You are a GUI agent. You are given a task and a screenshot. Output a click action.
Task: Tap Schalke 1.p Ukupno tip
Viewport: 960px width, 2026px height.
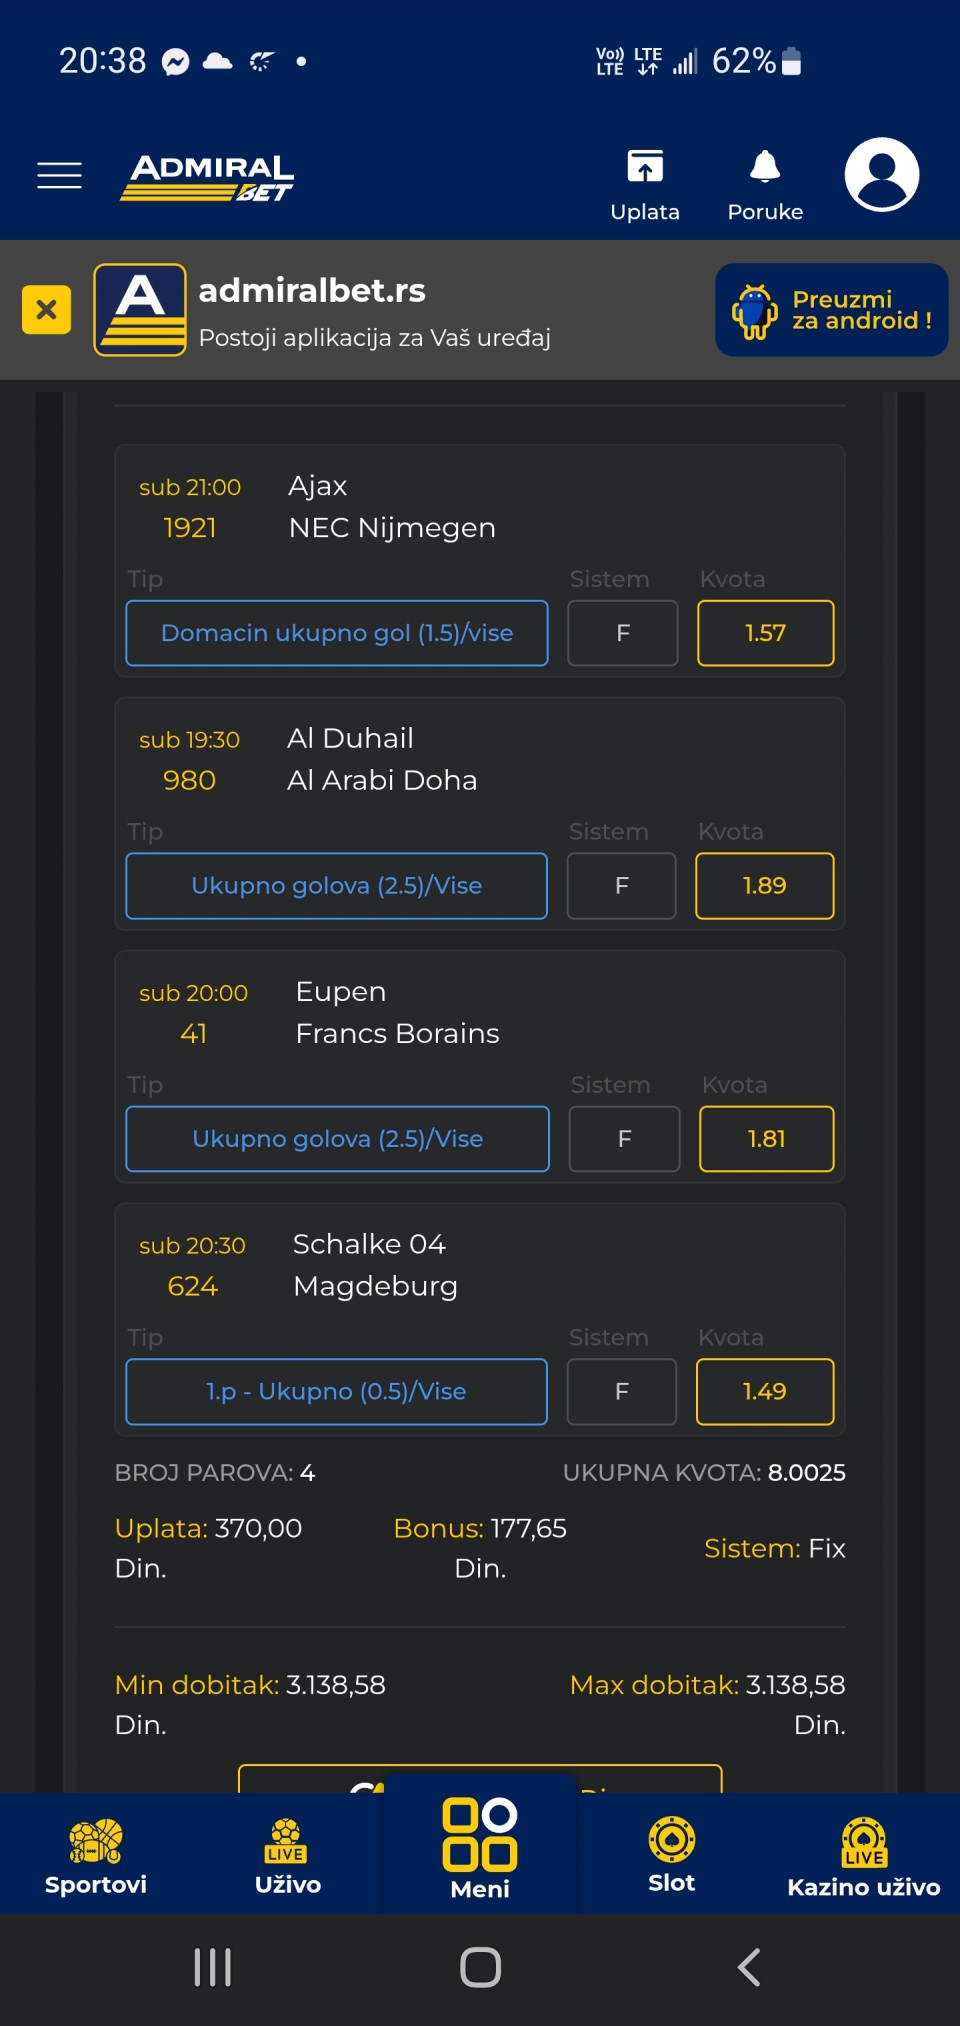click(336, 1392)
